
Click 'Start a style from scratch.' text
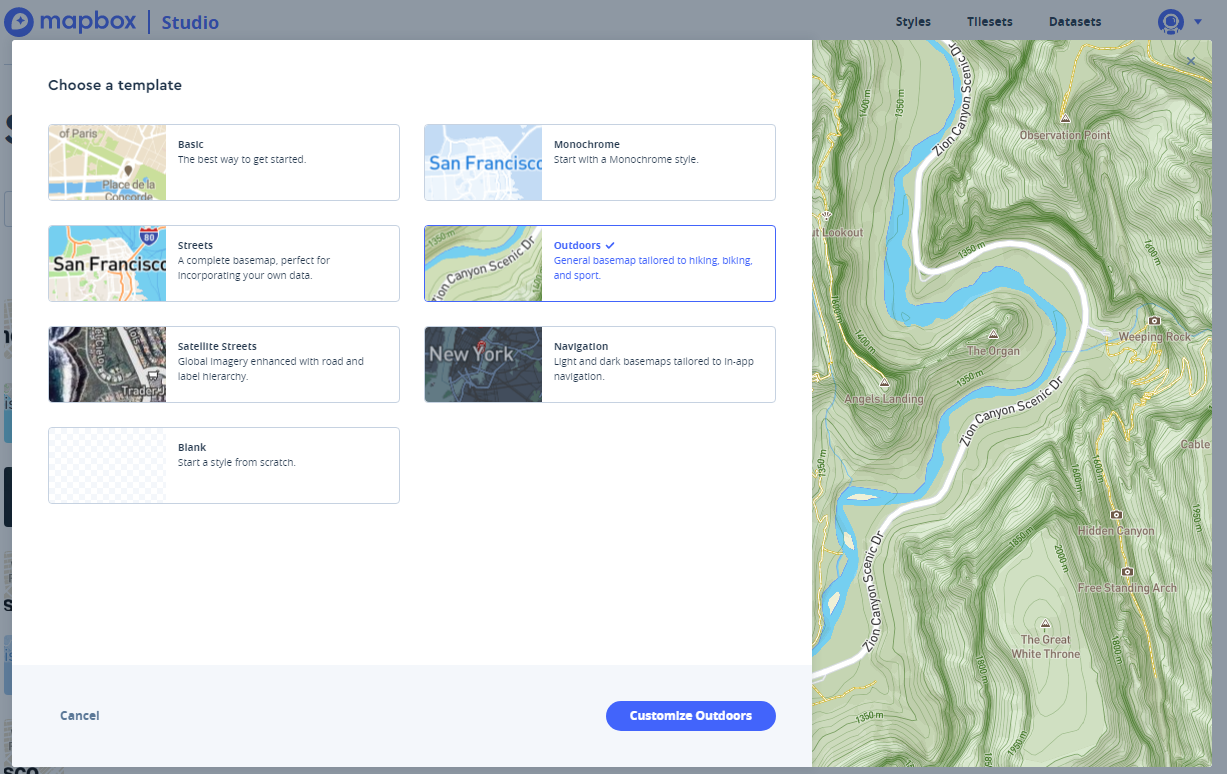point(237,462)
